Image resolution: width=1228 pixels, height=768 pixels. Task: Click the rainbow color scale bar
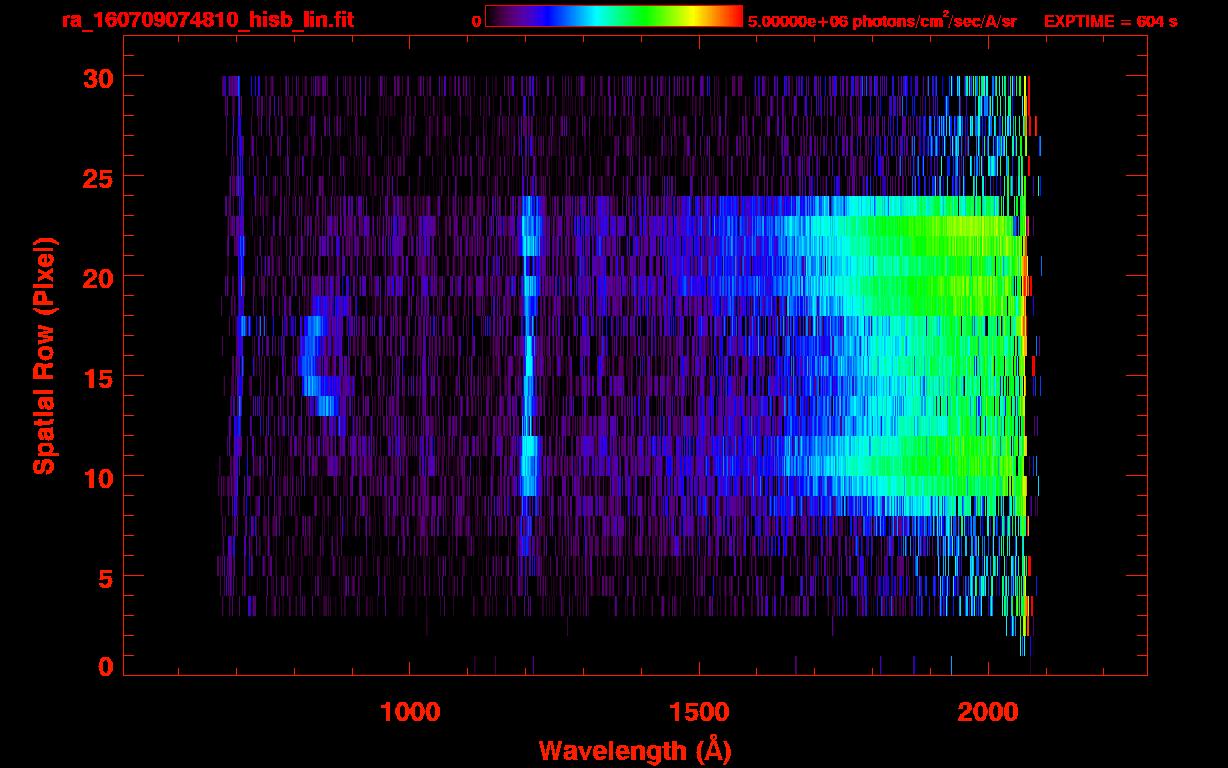coord(614,17)
